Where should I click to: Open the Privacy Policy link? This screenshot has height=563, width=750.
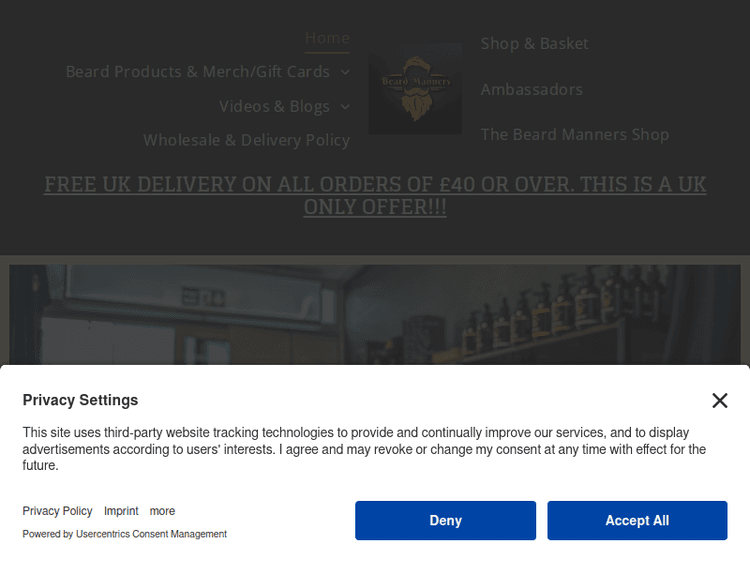[57, 511]
